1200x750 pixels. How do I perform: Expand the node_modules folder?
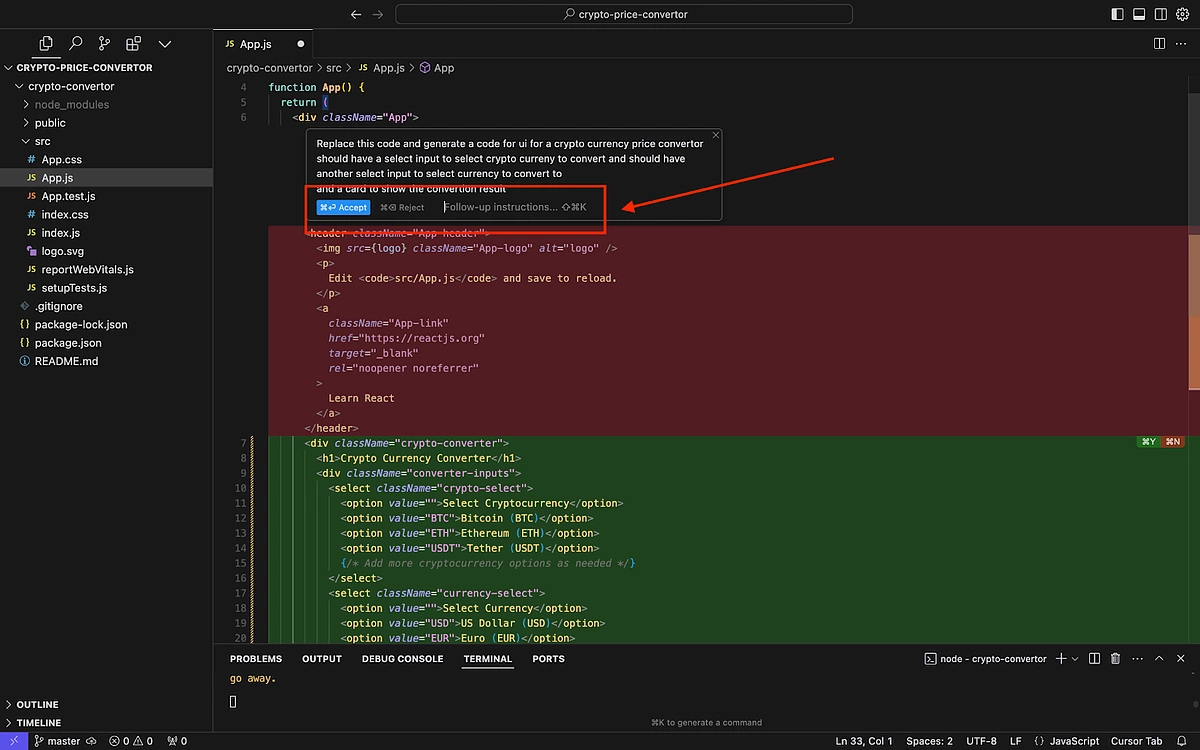(x=70, y=104)
